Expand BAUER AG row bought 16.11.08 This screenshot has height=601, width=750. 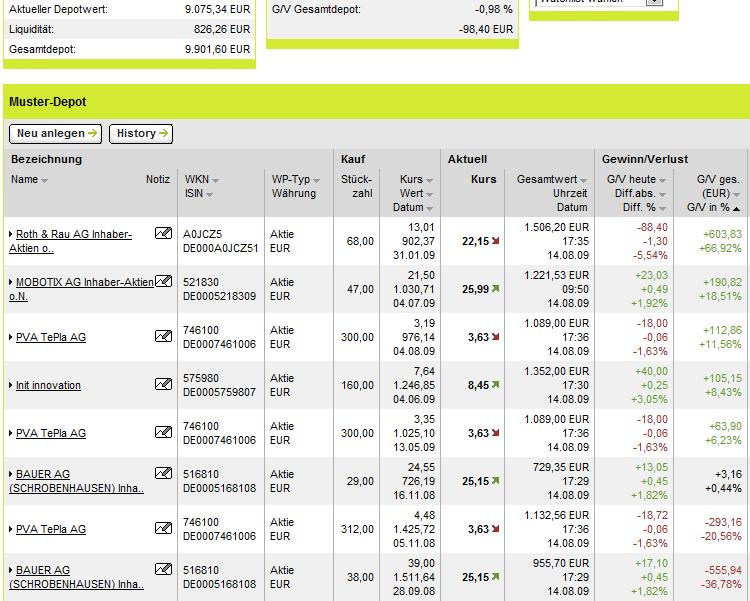11,474
